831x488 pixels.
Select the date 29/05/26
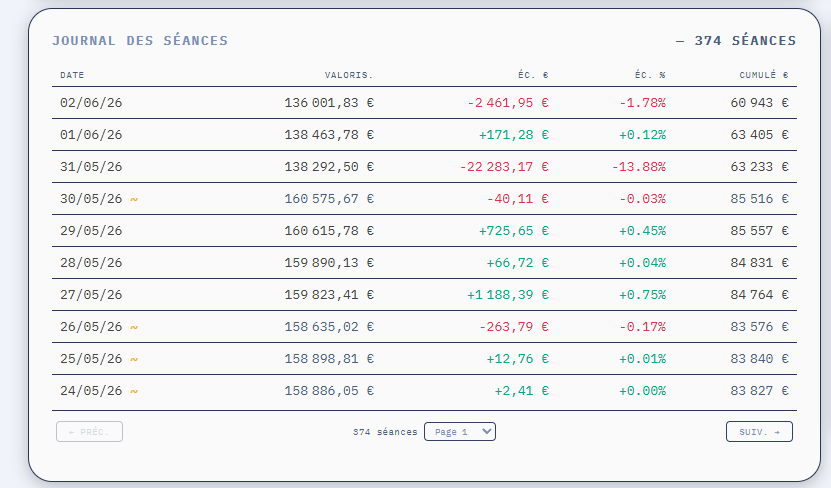(x=91, y=231)
